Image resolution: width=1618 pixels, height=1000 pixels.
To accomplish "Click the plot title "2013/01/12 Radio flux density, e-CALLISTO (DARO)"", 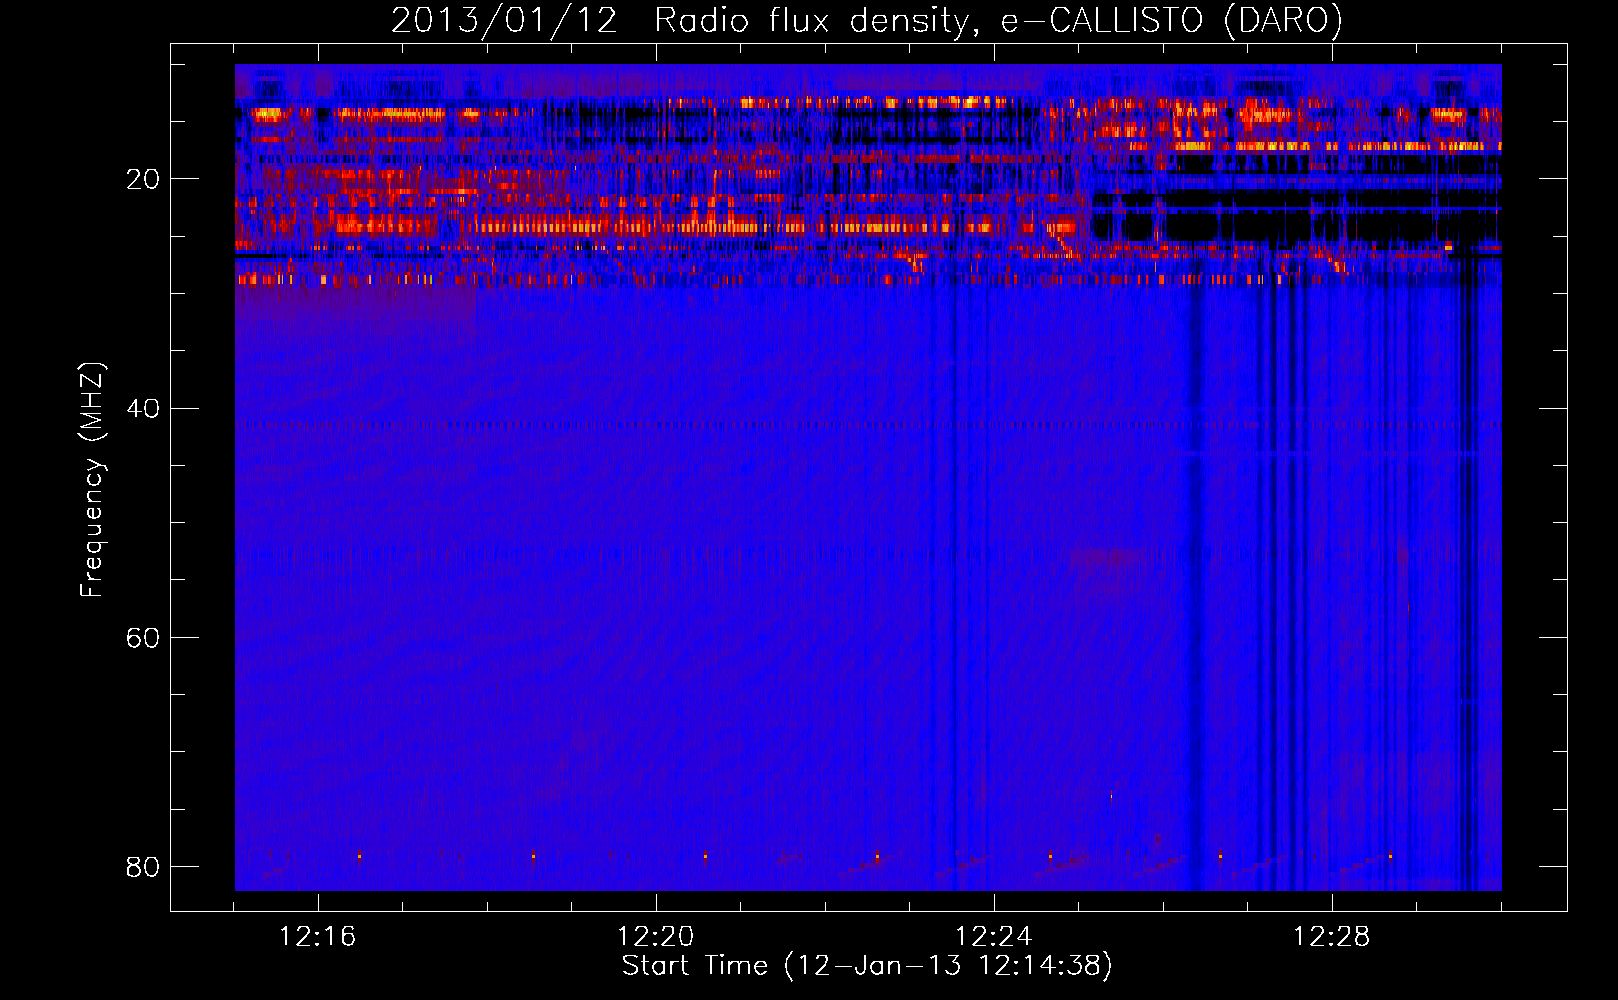I will click(x=867, y=20).
